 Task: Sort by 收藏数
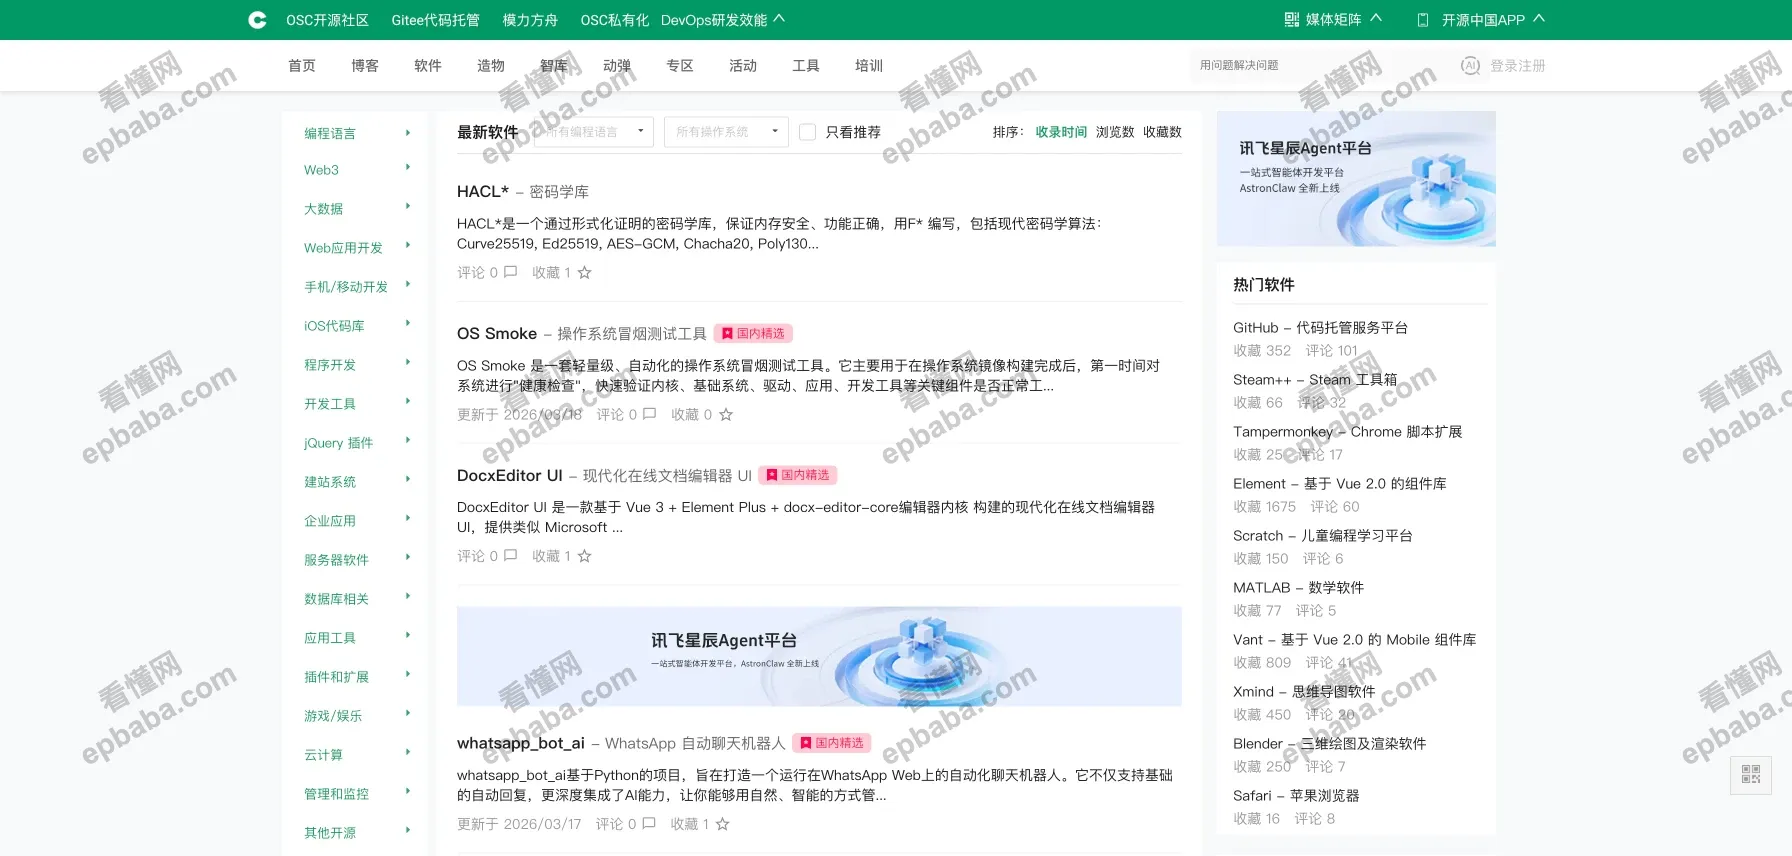coord(1162,132)
